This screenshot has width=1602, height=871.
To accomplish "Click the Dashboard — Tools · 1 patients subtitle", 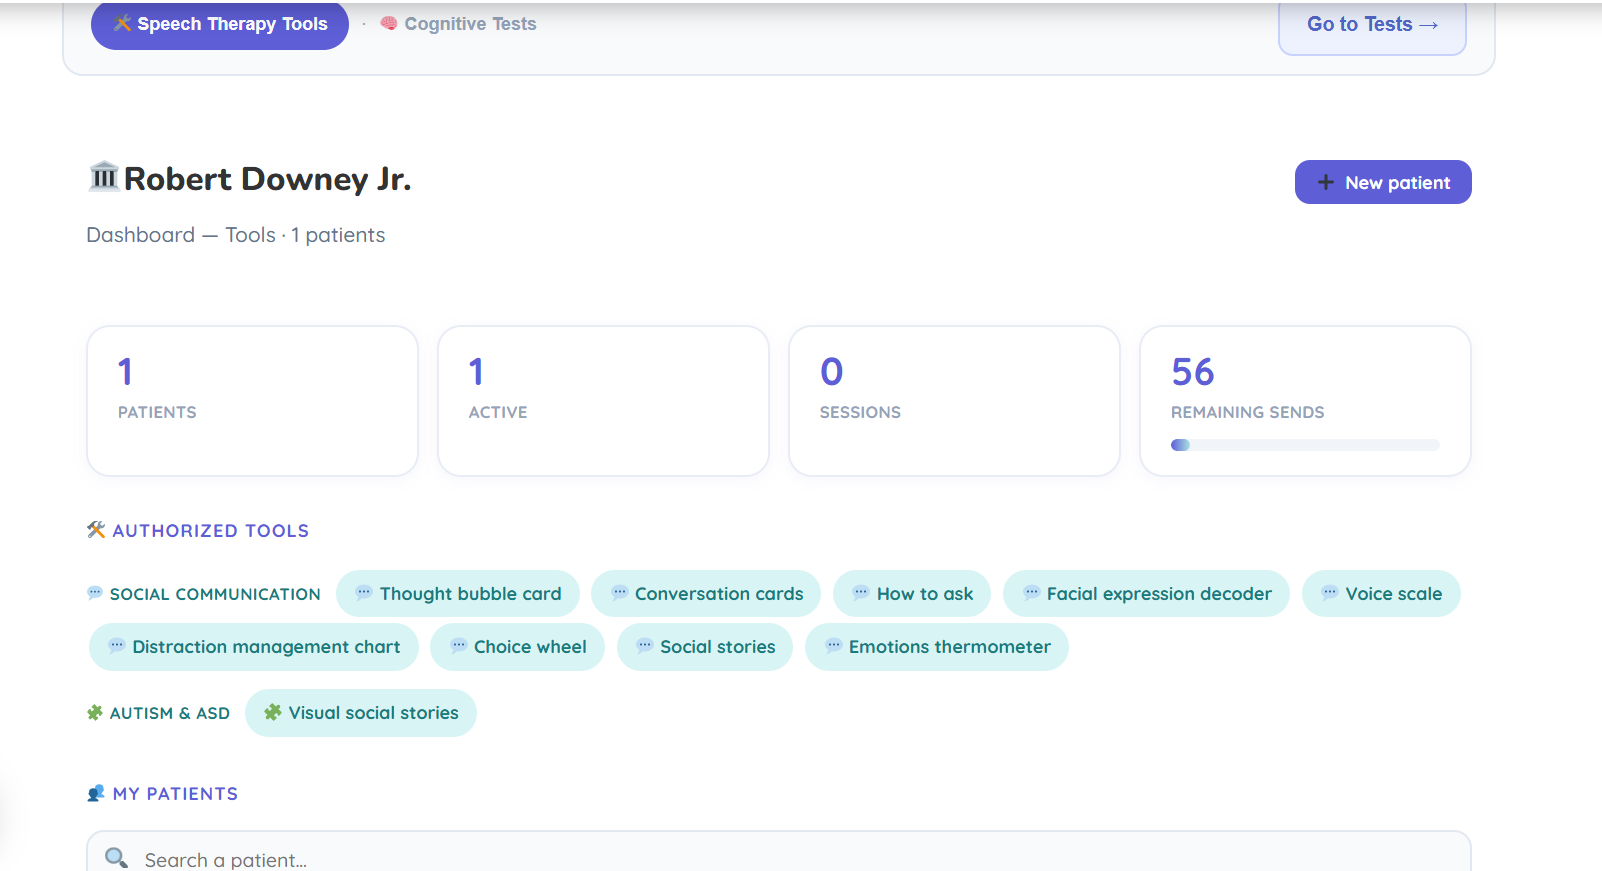I will [x=236, y=235].
